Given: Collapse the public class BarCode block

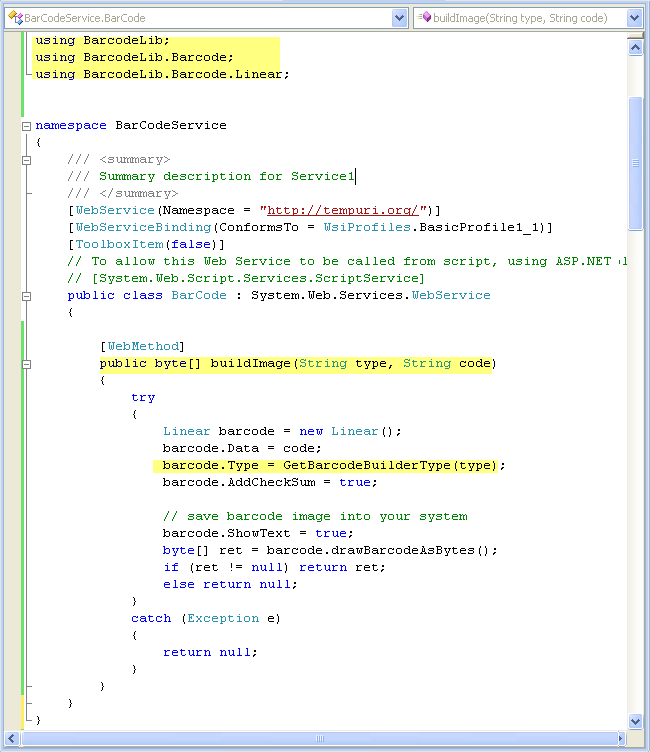Looking at the screenshot, I should [x=26, y=296].
